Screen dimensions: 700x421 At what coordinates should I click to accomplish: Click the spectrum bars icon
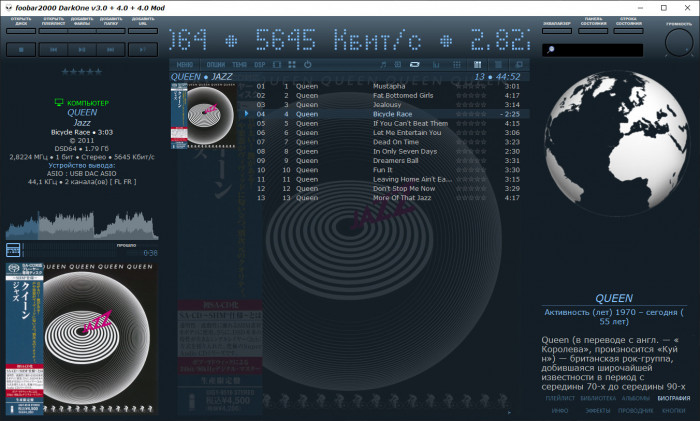(x=436, y=65)
